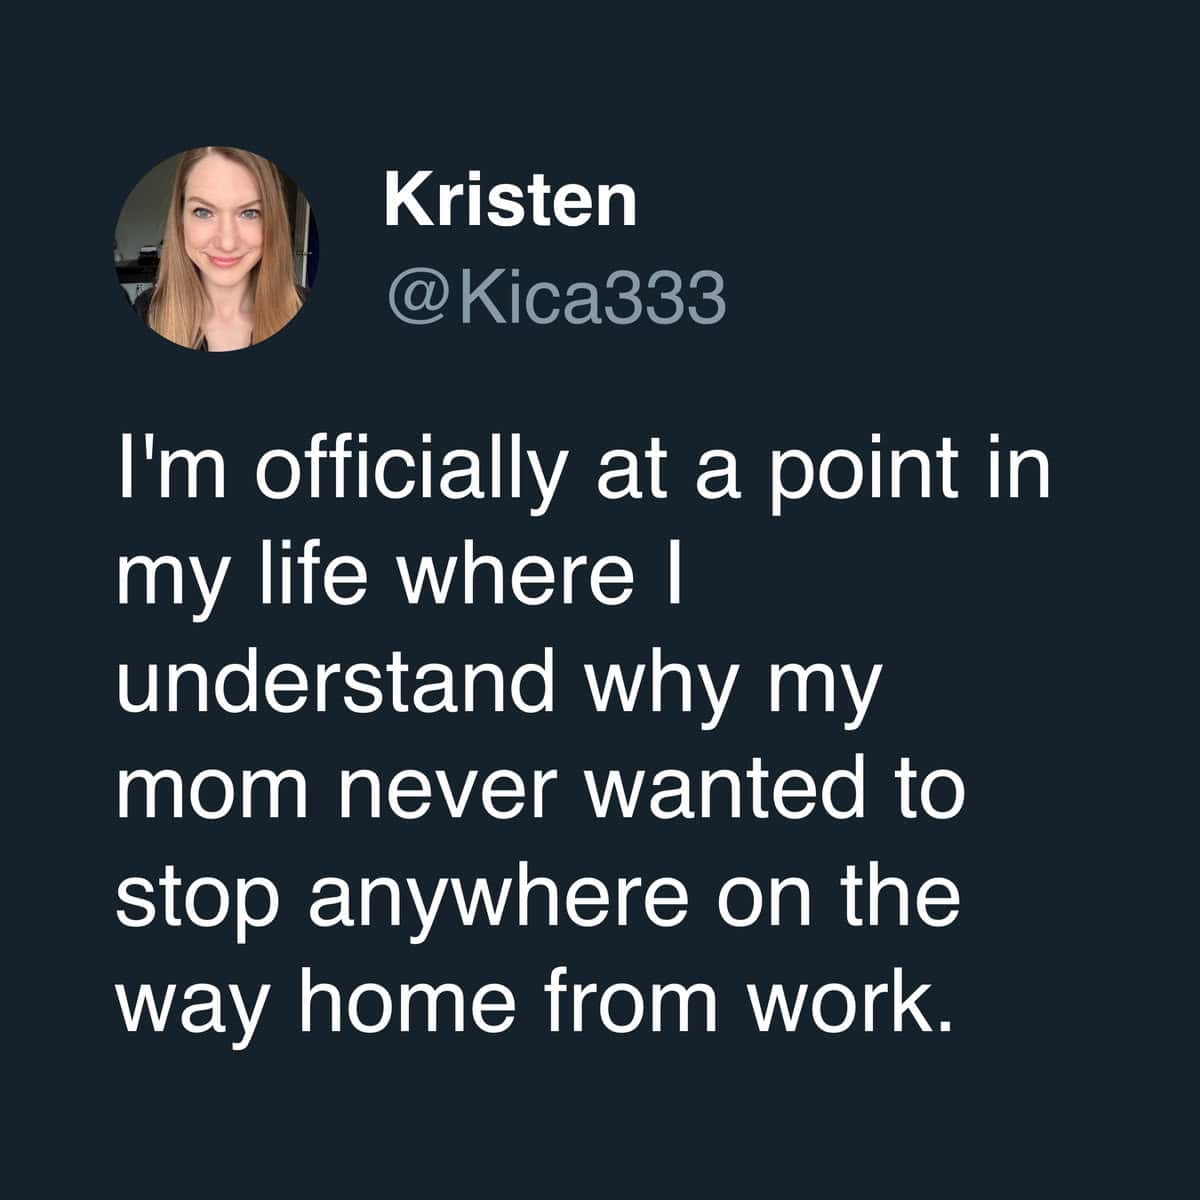Click Kristen's circular profile picture

pos(216,248)
